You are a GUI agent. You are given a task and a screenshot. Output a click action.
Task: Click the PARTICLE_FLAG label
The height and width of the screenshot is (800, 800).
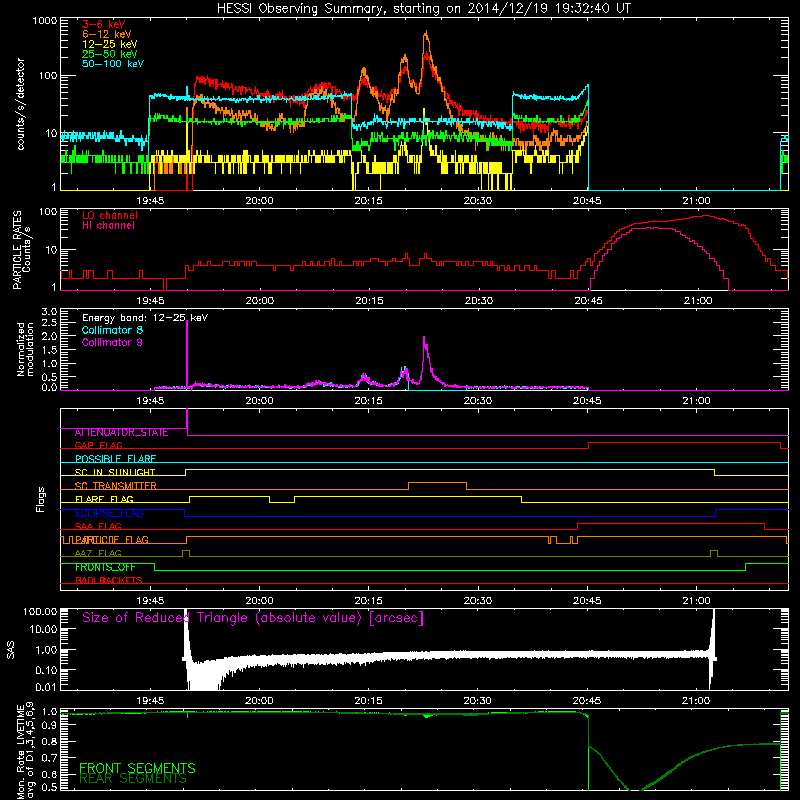pyautogui.click(x=110, y=539)
